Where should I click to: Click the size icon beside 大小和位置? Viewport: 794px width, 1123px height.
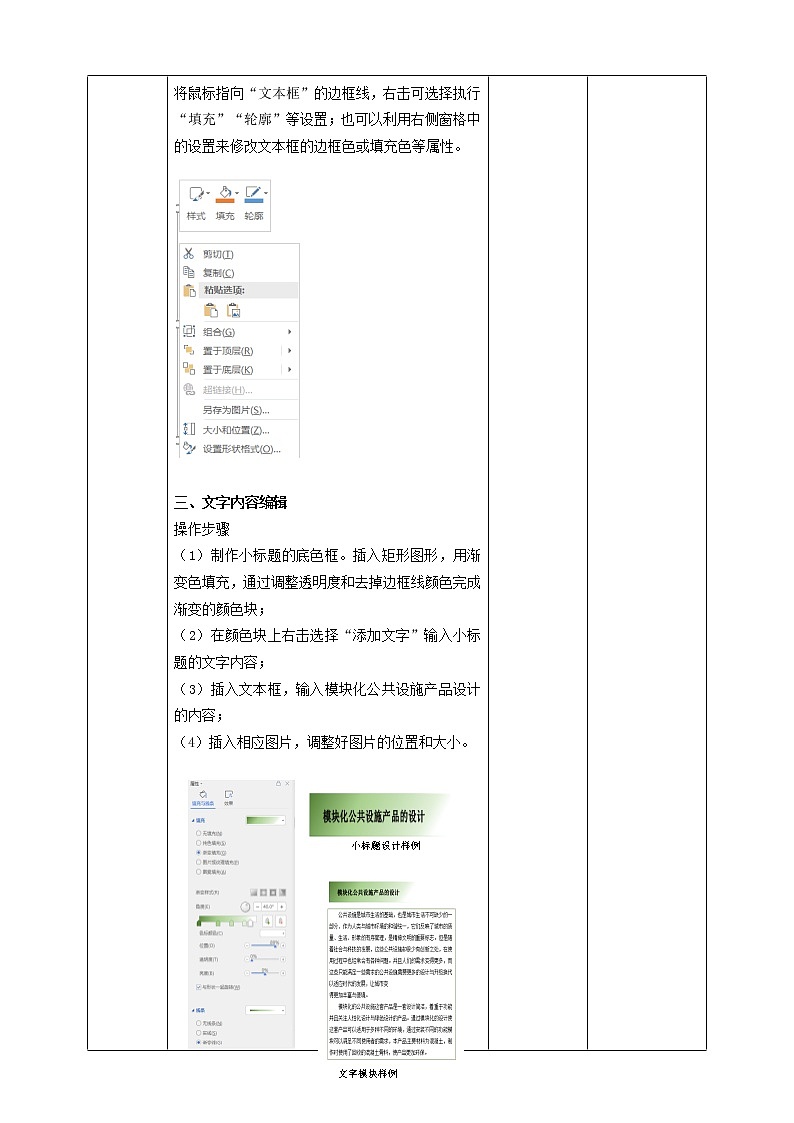point(189,429)
